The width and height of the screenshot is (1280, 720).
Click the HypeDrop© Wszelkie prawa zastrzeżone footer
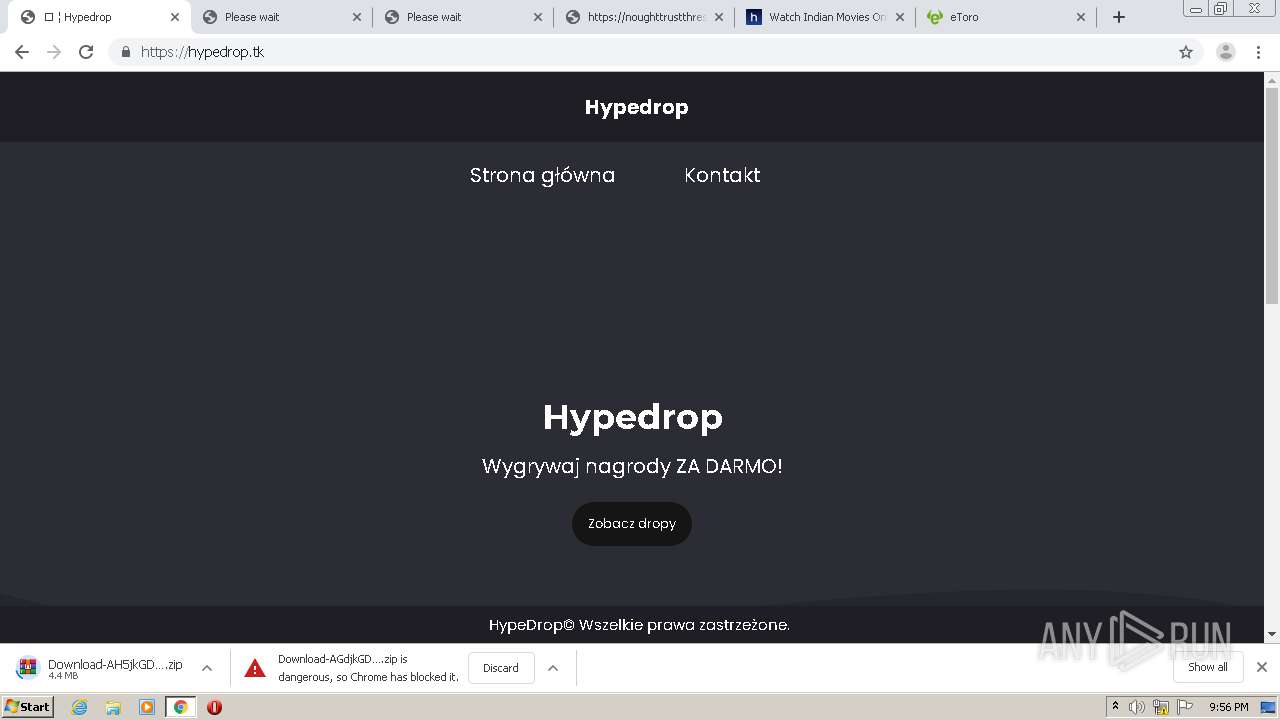point(639,625)
